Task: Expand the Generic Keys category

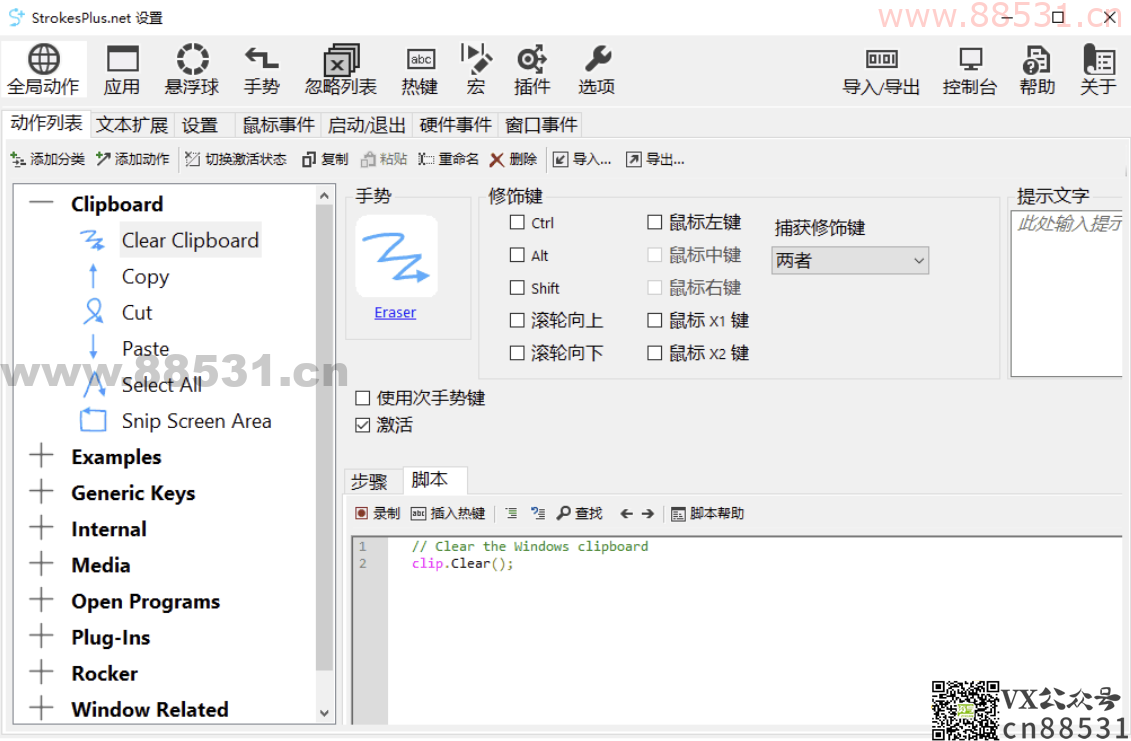Action: (41, 491)
